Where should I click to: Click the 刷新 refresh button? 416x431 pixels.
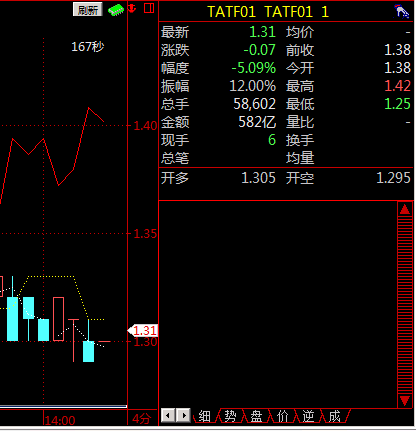coord(88,10)
